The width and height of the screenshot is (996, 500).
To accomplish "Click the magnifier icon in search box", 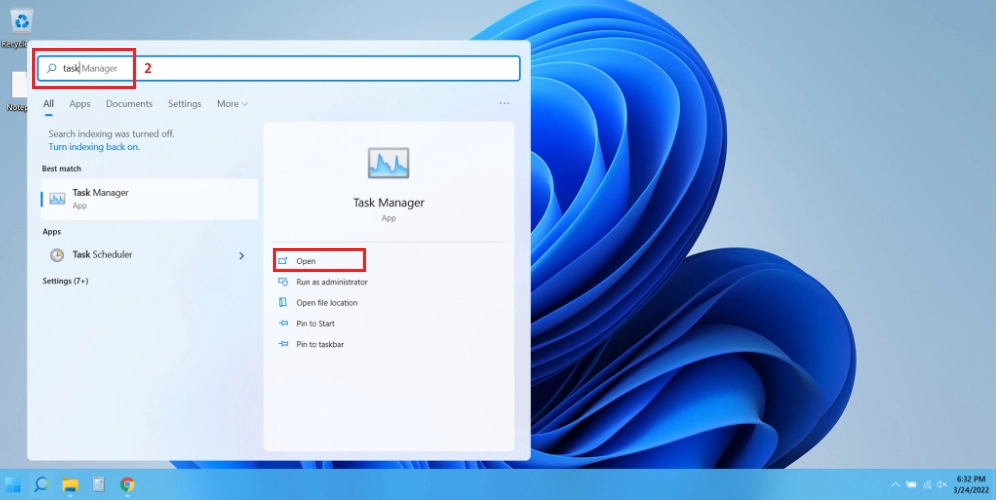I will click(51, 69).
